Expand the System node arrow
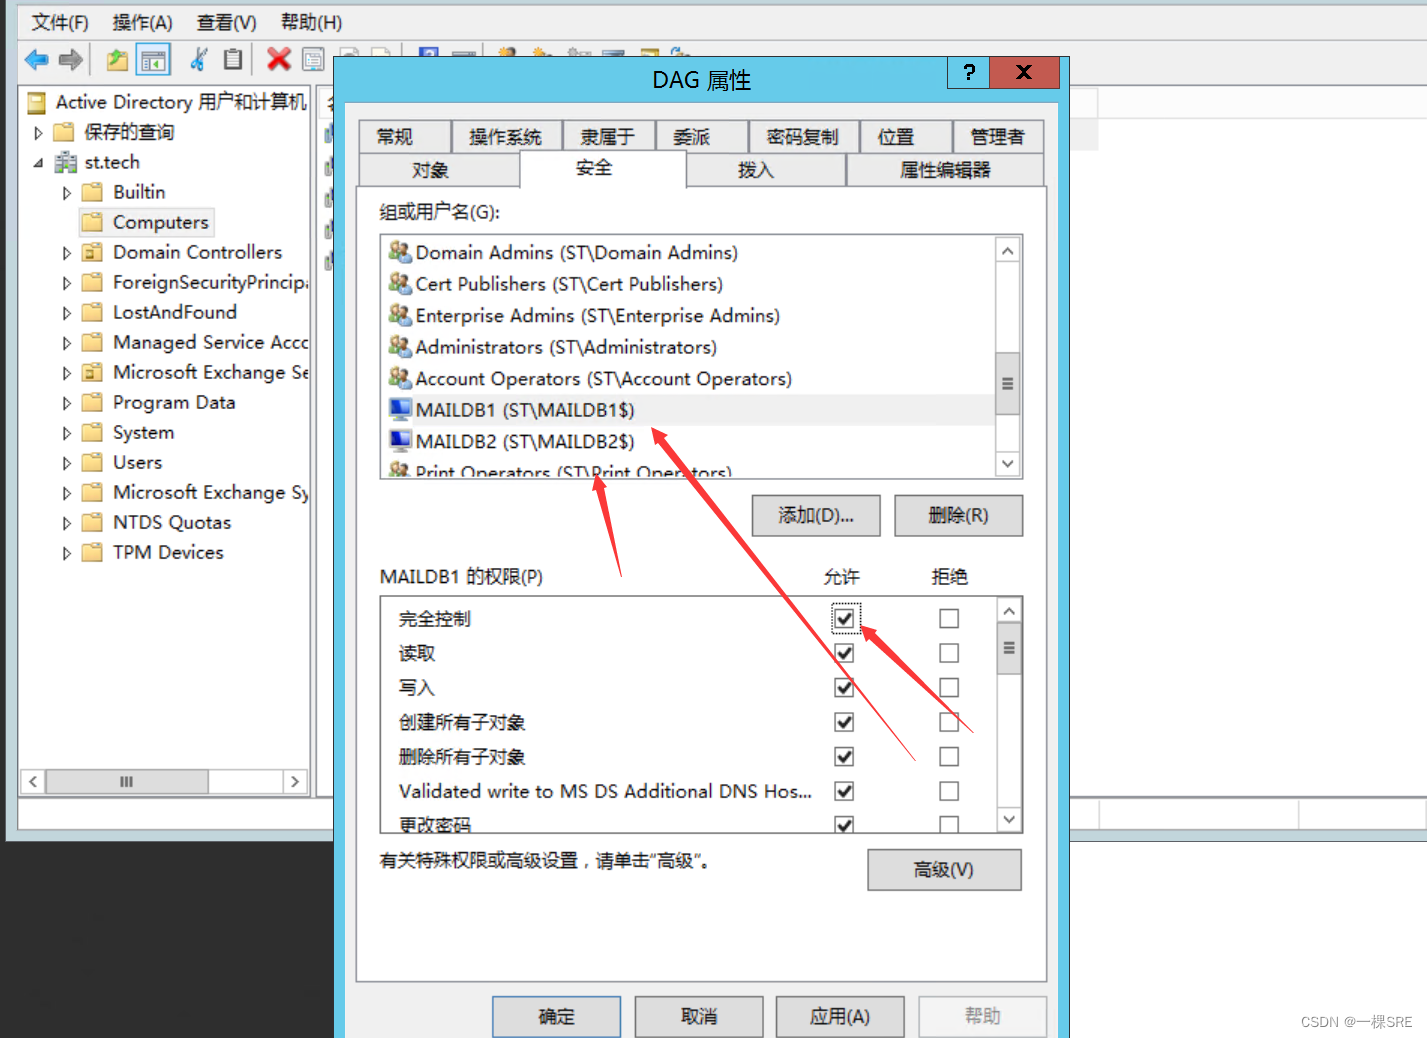Image resolution: width=1427 pixels, height=1038 pixels. pyautogui.click(x=66, y=432)
